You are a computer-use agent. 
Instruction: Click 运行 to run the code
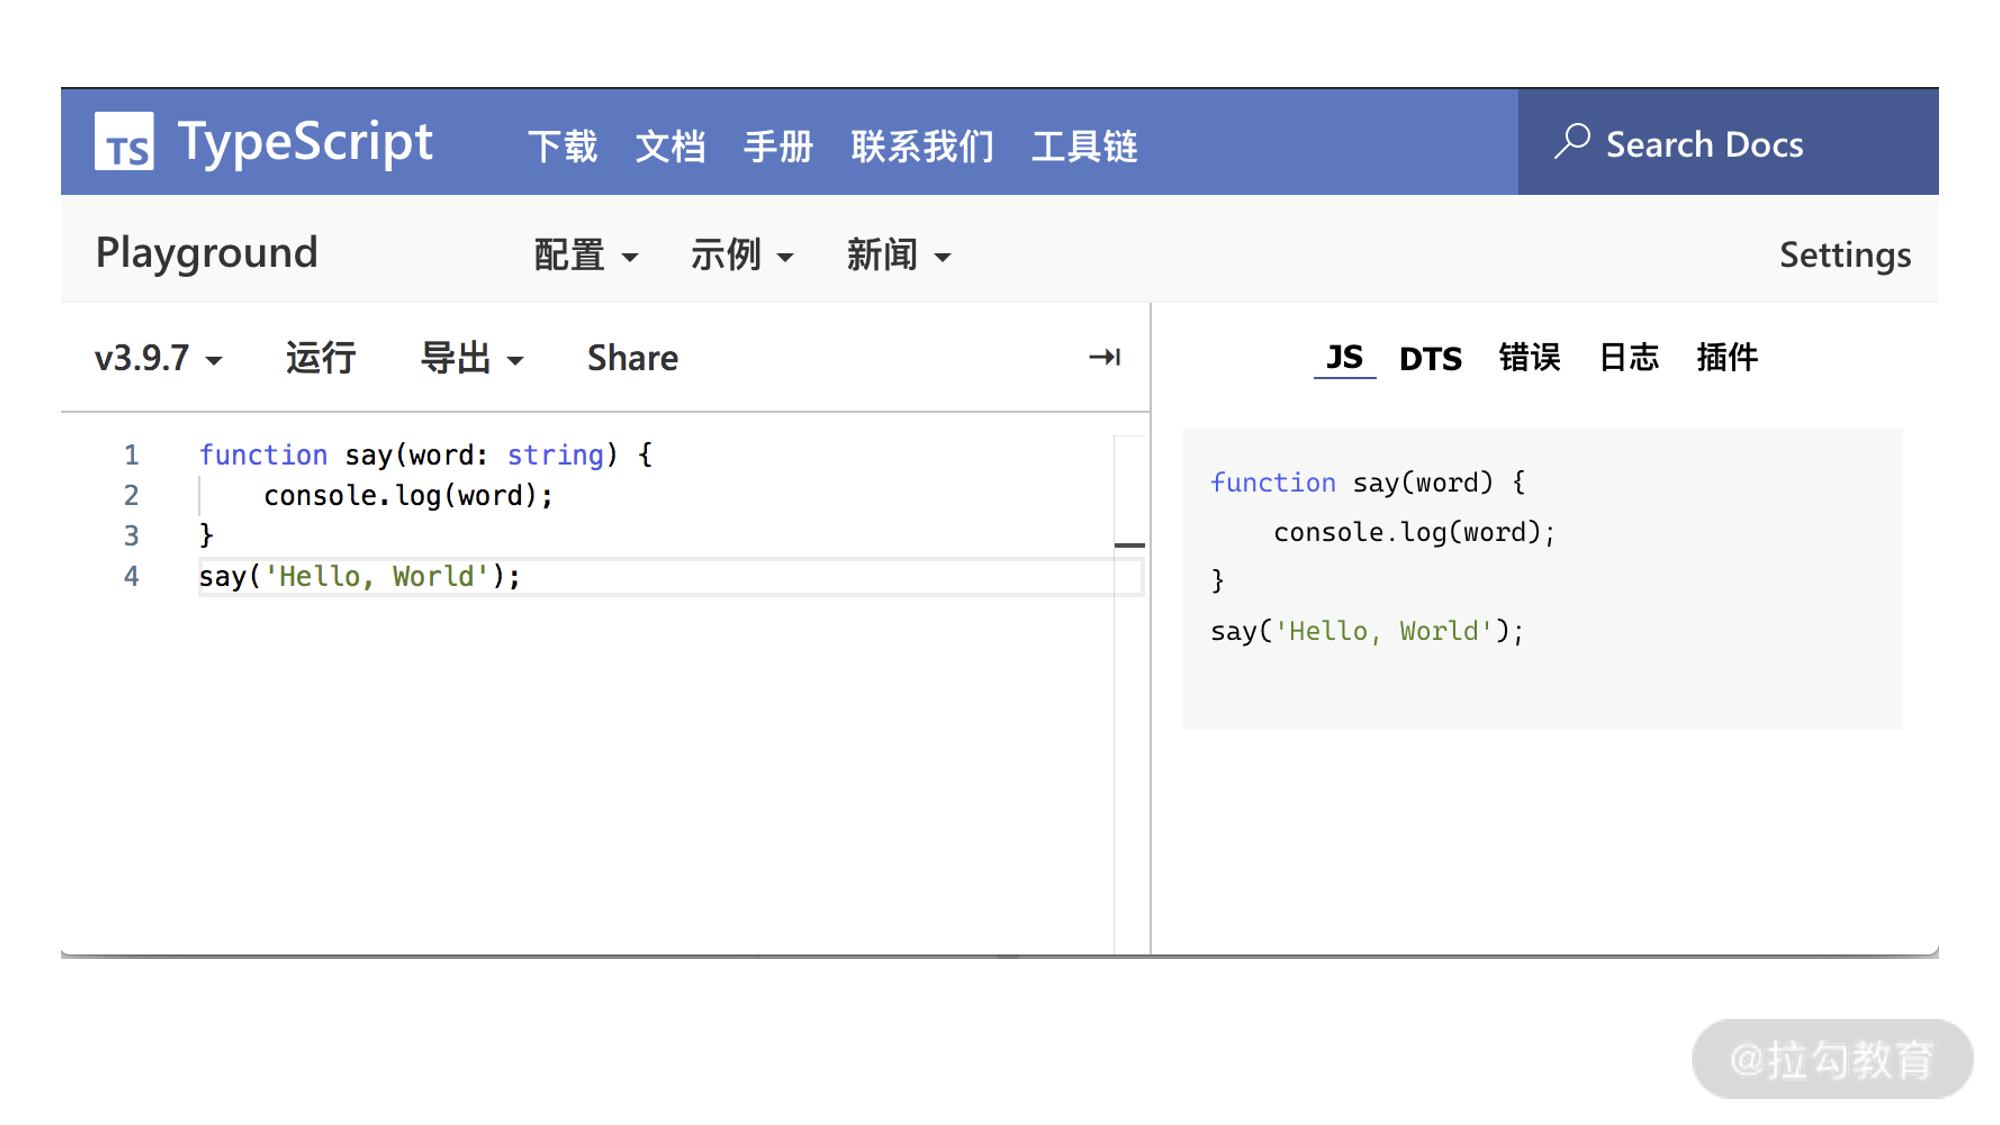321,358
